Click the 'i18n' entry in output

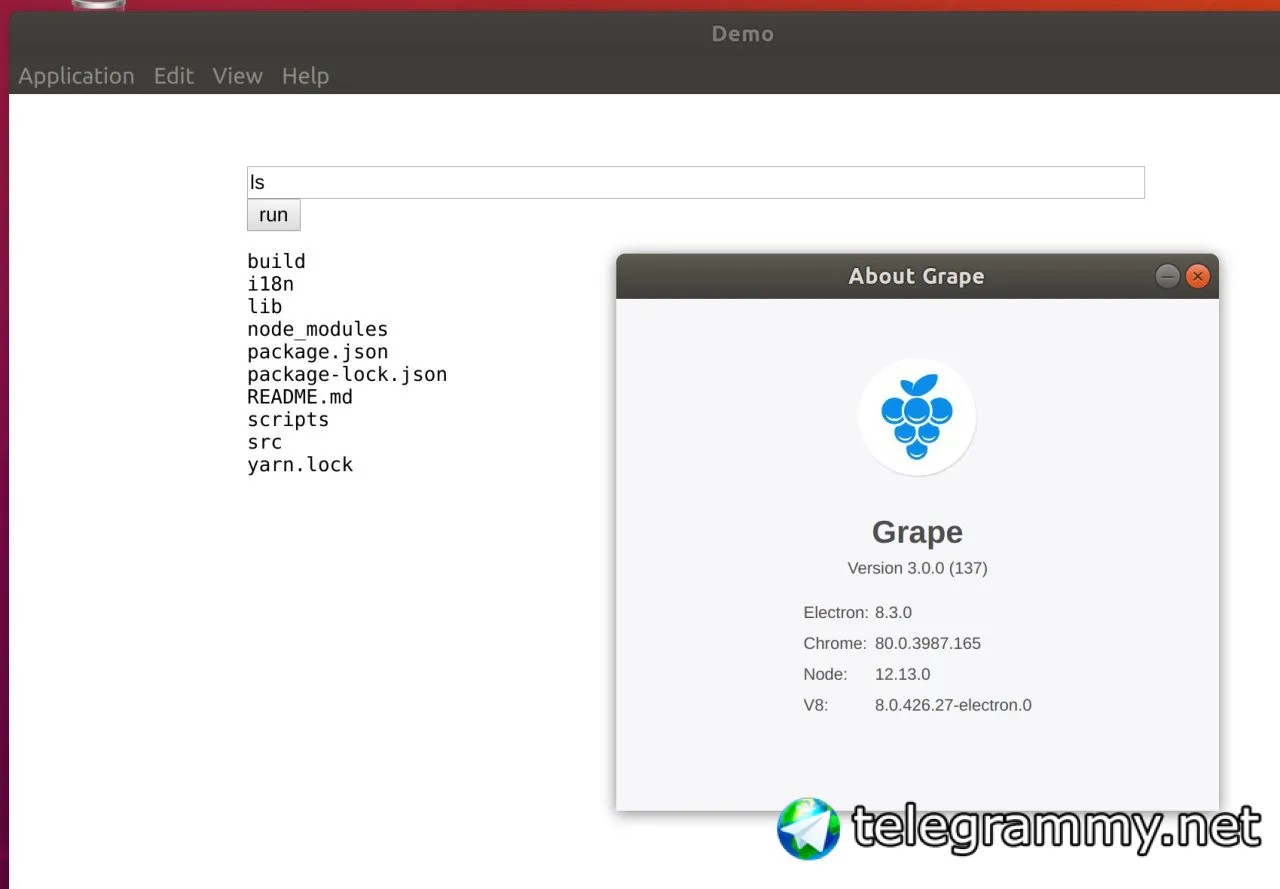(271, 284)
